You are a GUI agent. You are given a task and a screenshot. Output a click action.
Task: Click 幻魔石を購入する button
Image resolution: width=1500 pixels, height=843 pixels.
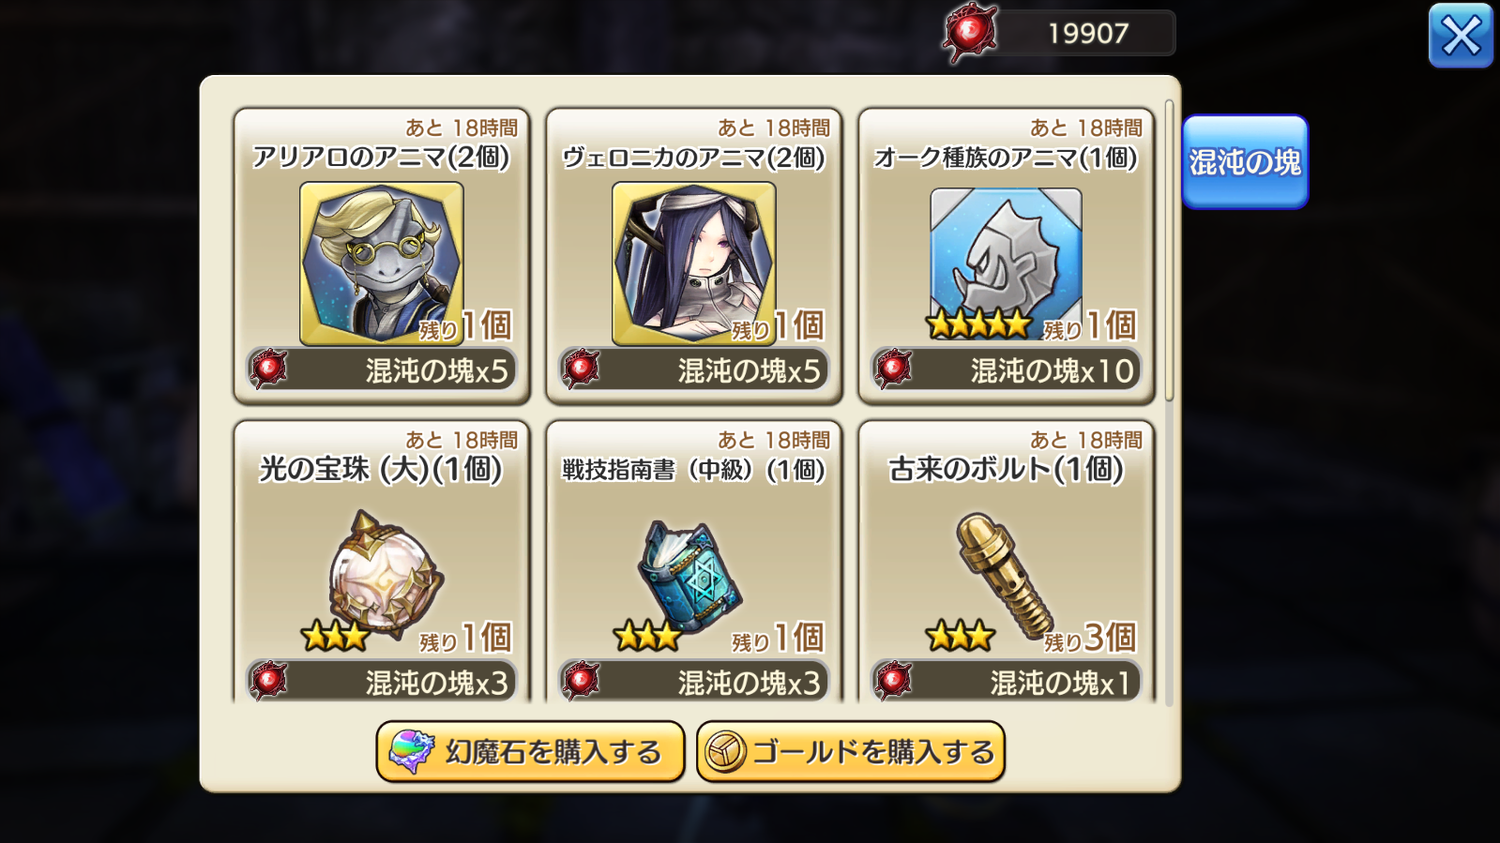(x=530, y=752)
